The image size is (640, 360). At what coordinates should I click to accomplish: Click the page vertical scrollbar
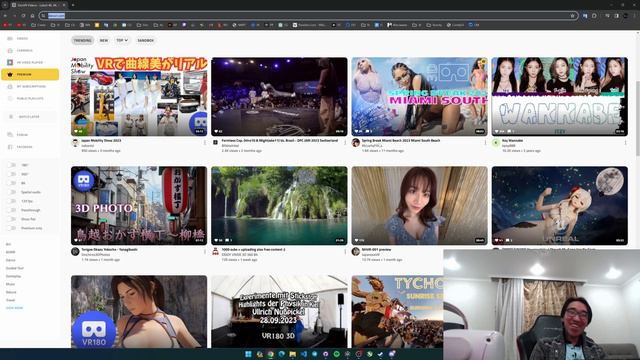click(x=638, y=118)
